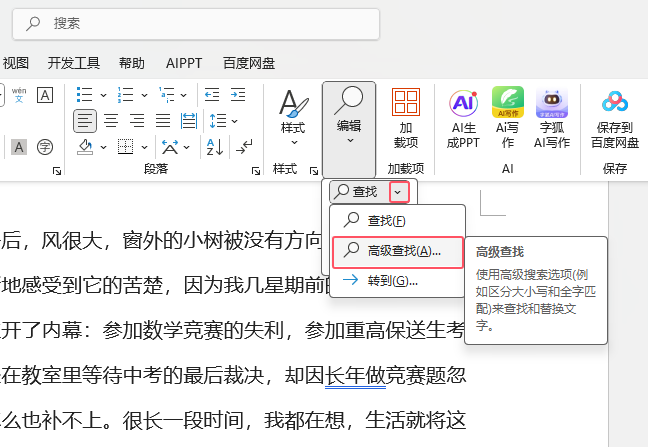Click the search box at top

(x=196, y=24)
